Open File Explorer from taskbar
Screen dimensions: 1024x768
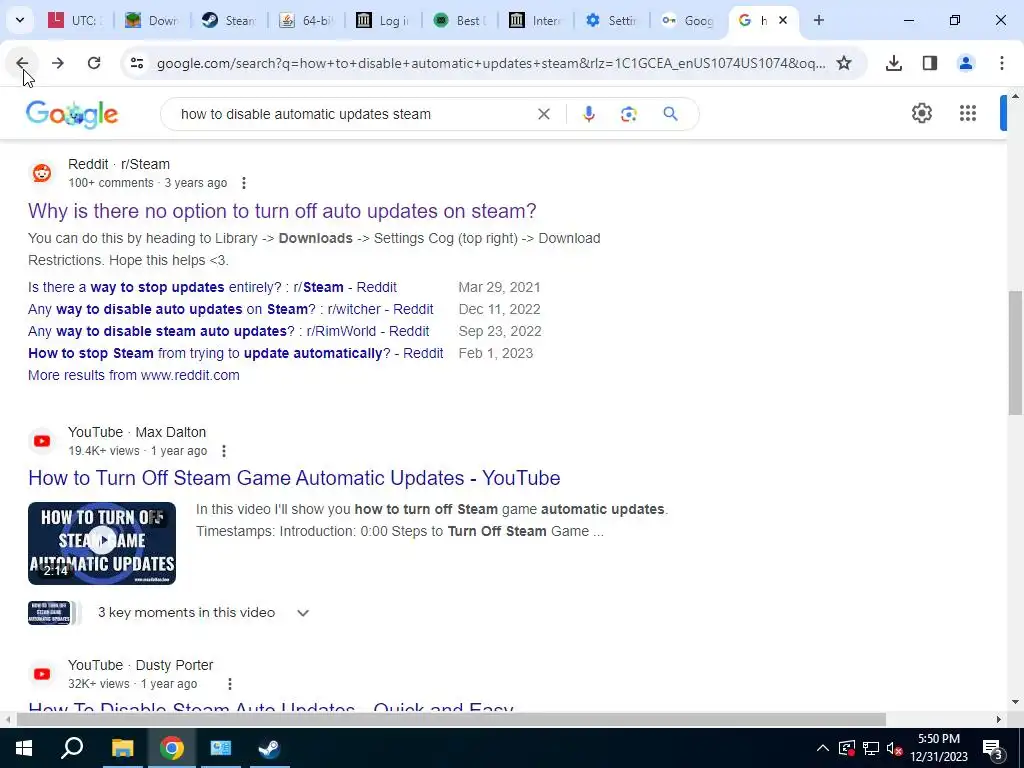tap(122, 748)
